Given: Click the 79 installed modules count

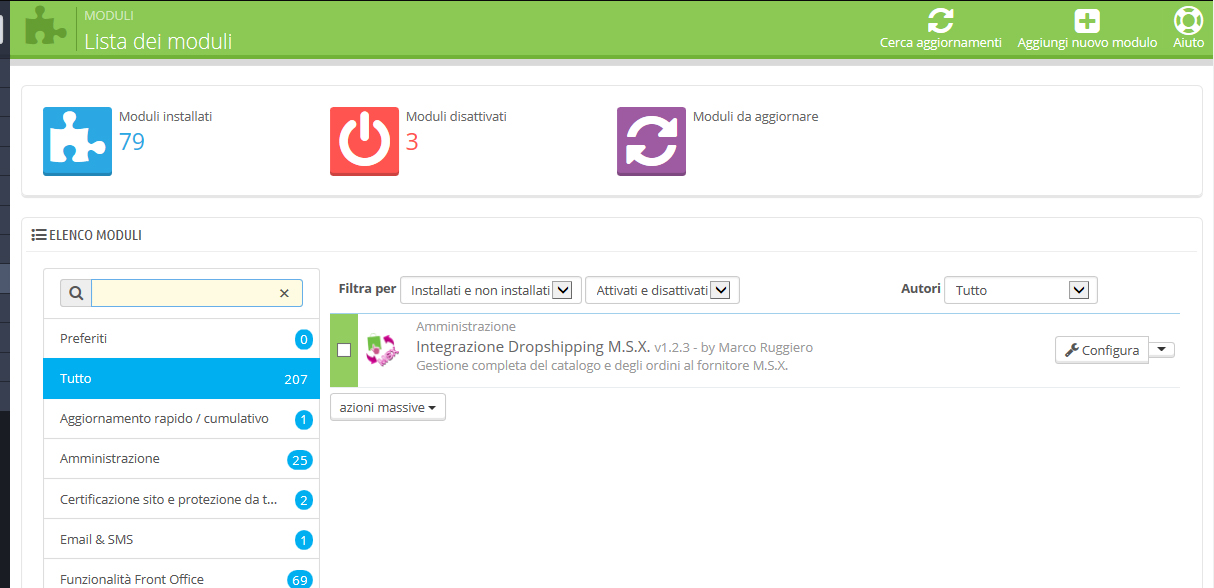Looking at the screenshot, I should [x=132, y=142].
